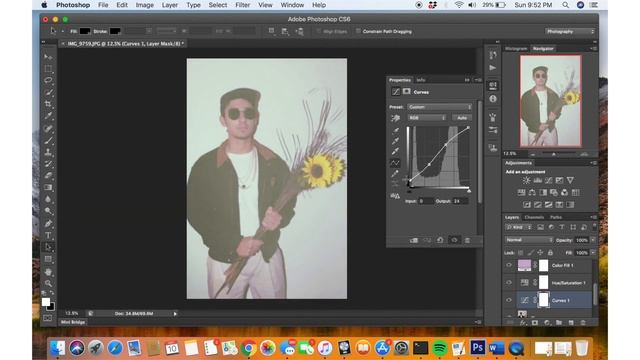Select the Brush tool
Screen dimensions: 640x360
(x=48, y=140)
